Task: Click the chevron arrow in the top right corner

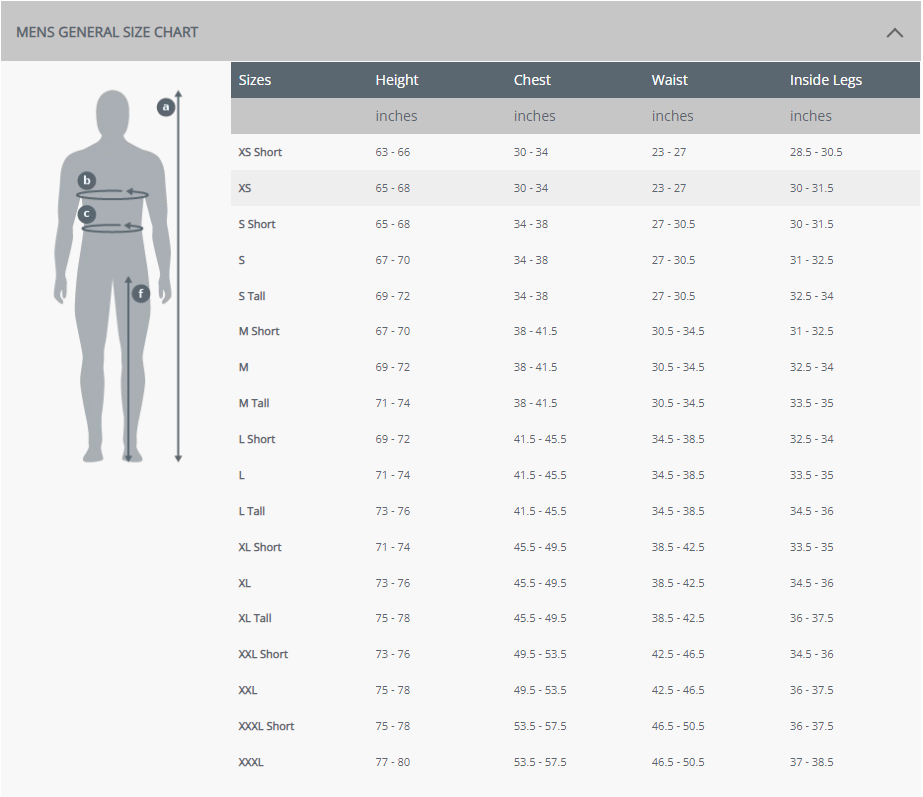Action: pos(895,32)
